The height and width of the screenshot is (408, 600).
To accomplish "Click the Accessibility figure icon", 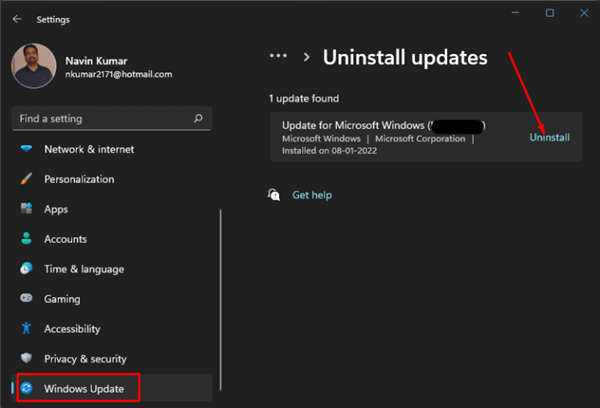I will [26, 328].
